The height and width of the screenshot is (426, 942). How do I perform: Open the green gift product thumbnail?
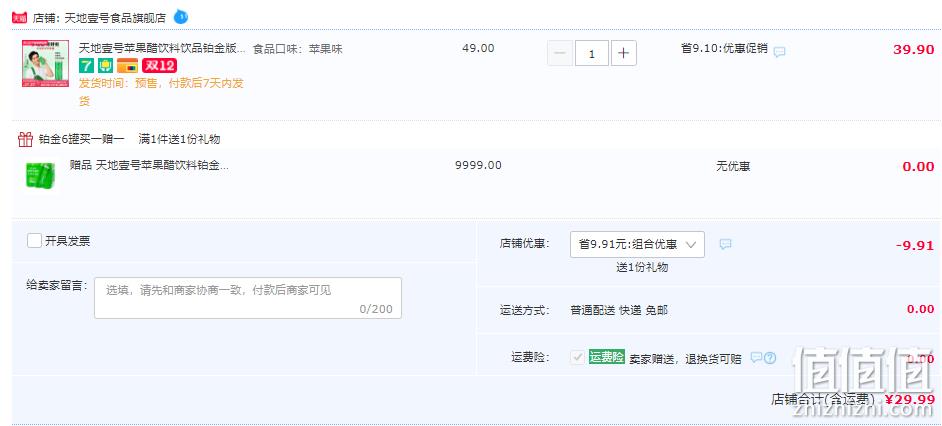click(40, 176)
